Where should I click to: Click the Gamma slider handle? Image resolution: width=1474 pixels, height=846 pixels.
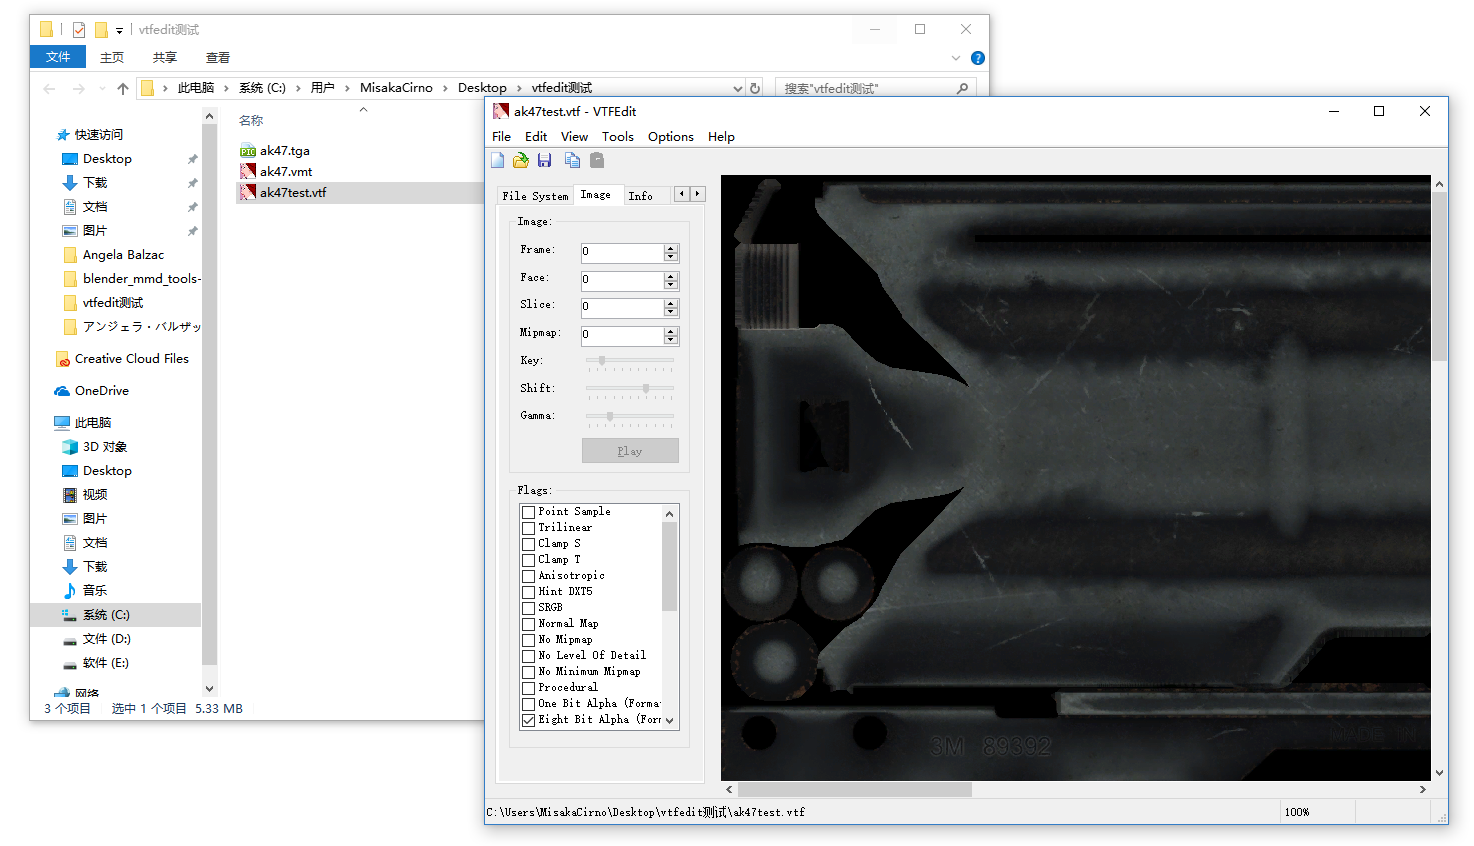[x=610, y=416]
